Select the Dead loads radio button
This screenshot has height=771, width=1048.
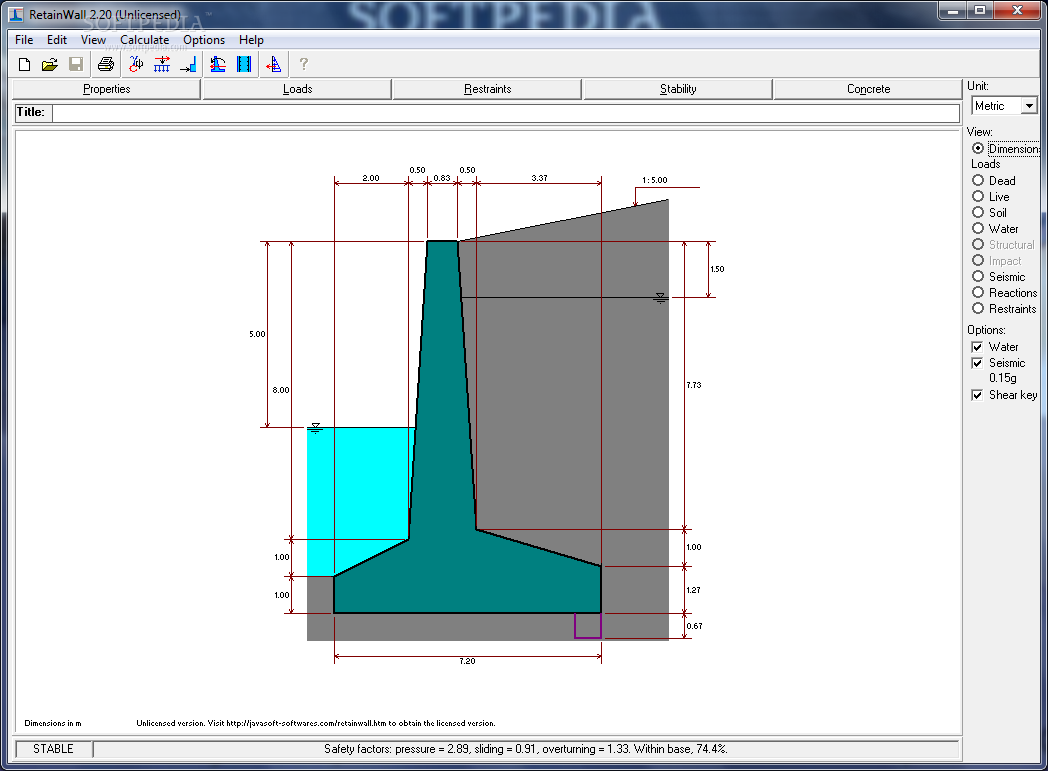click(x=978, y=180)
